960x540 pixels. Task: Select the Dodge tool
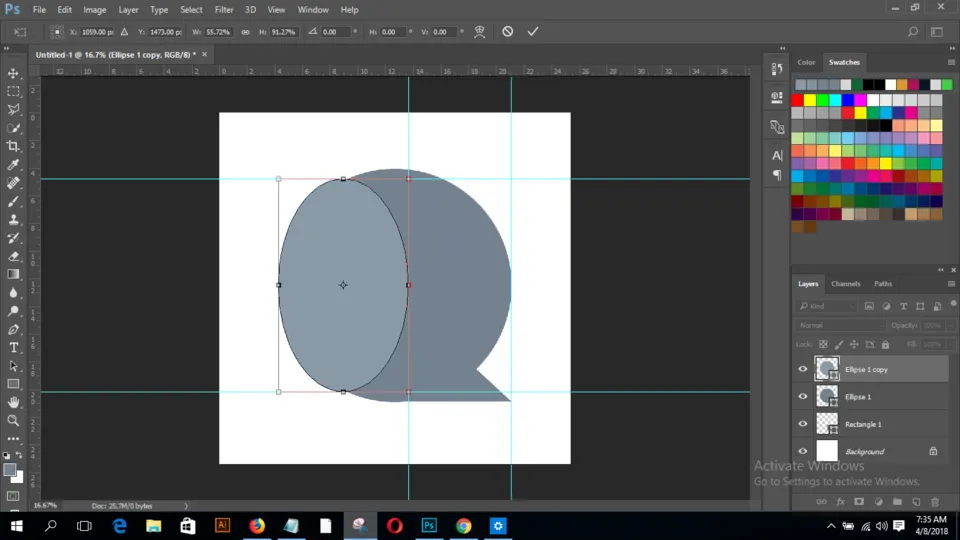pos(13,311)
